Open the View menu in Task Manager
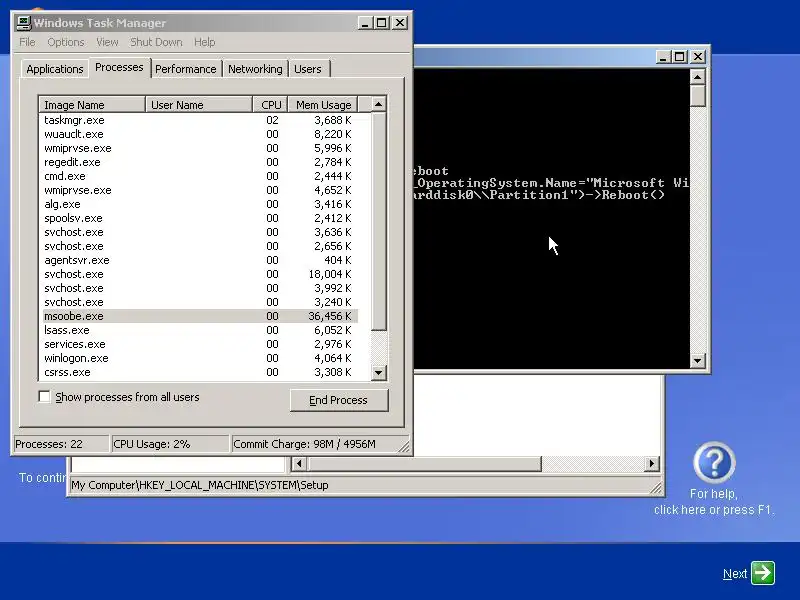The width and height of the screenshot is (800, 600). [107, 42]
